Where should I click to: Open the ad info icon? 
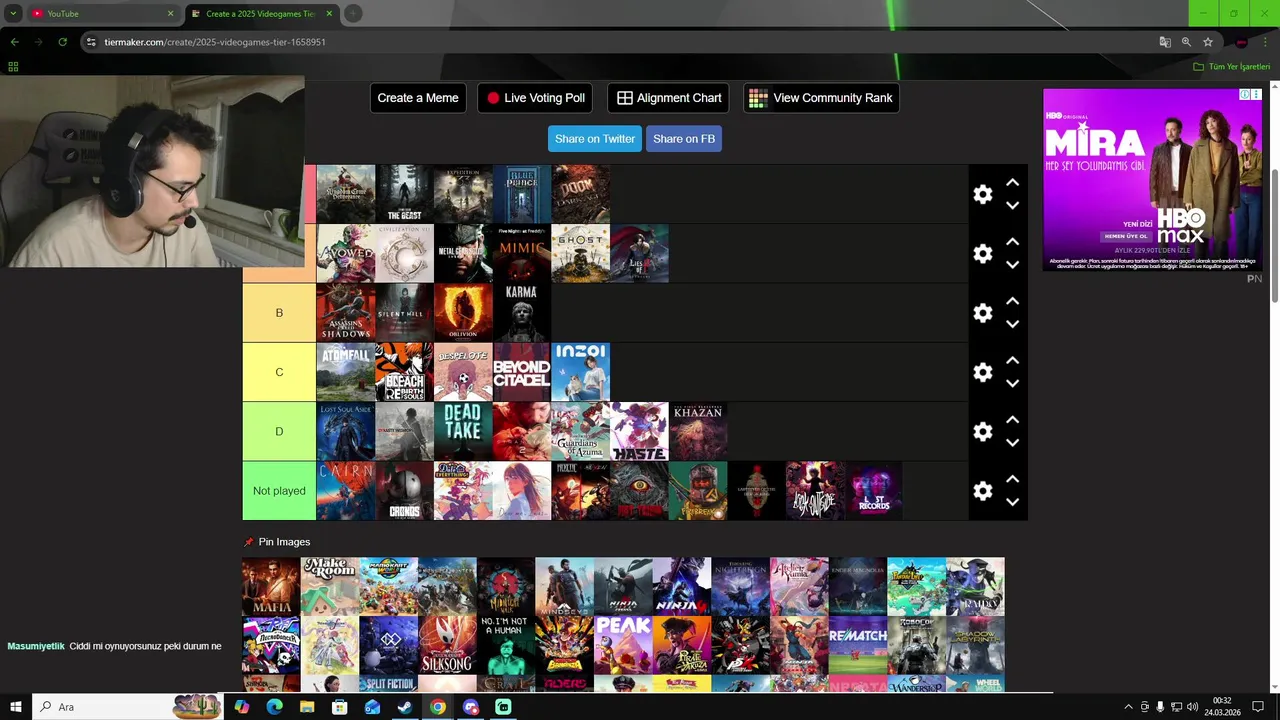(x=1245, y=94)
